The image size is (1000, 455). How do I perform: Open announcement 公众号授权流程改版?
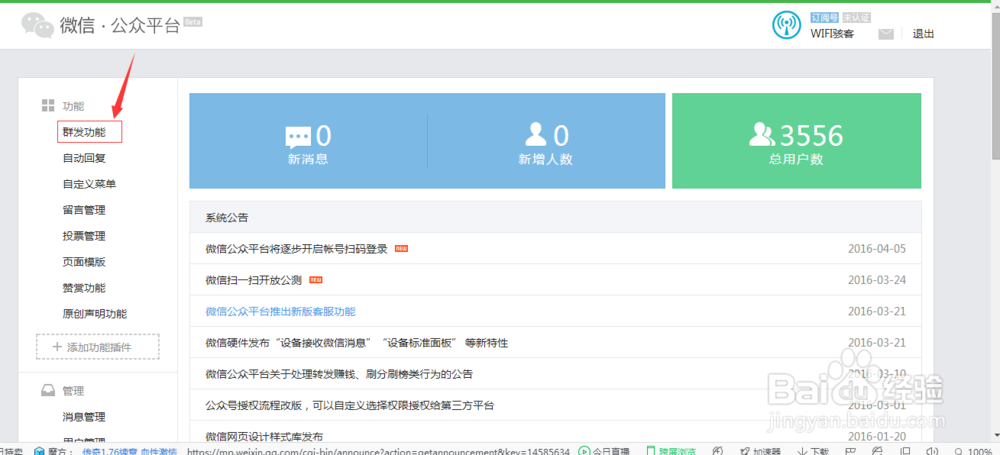[x=350, y=405]
